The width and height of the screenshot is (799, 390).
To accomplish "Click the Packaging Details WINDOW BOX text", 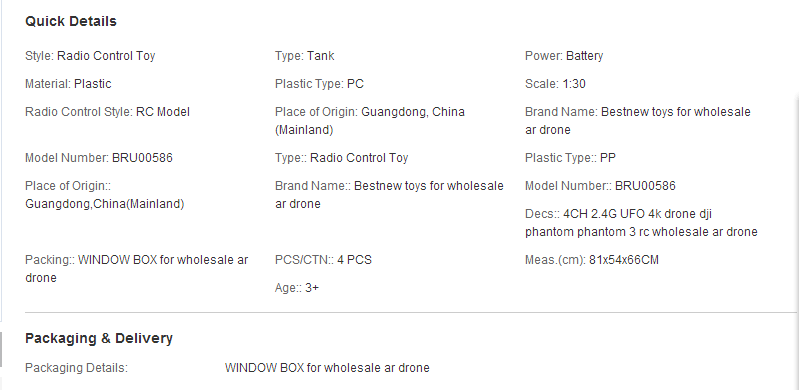I will pos(327,368).
